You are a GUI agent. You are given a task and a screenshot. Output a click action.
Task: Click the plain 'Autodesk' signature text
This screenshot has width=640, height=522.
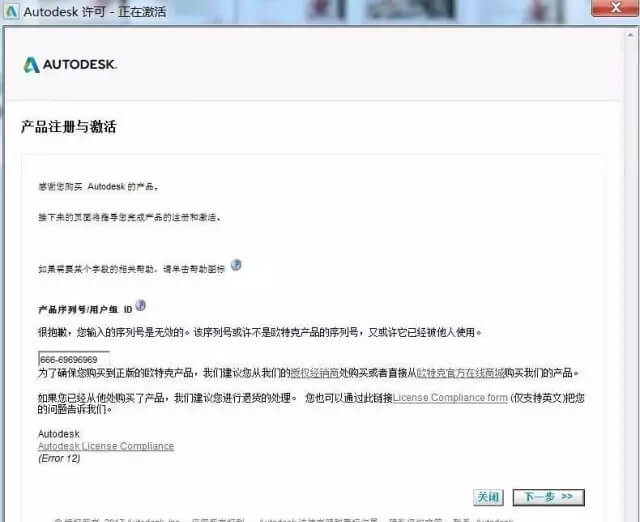tap(59, 434)
